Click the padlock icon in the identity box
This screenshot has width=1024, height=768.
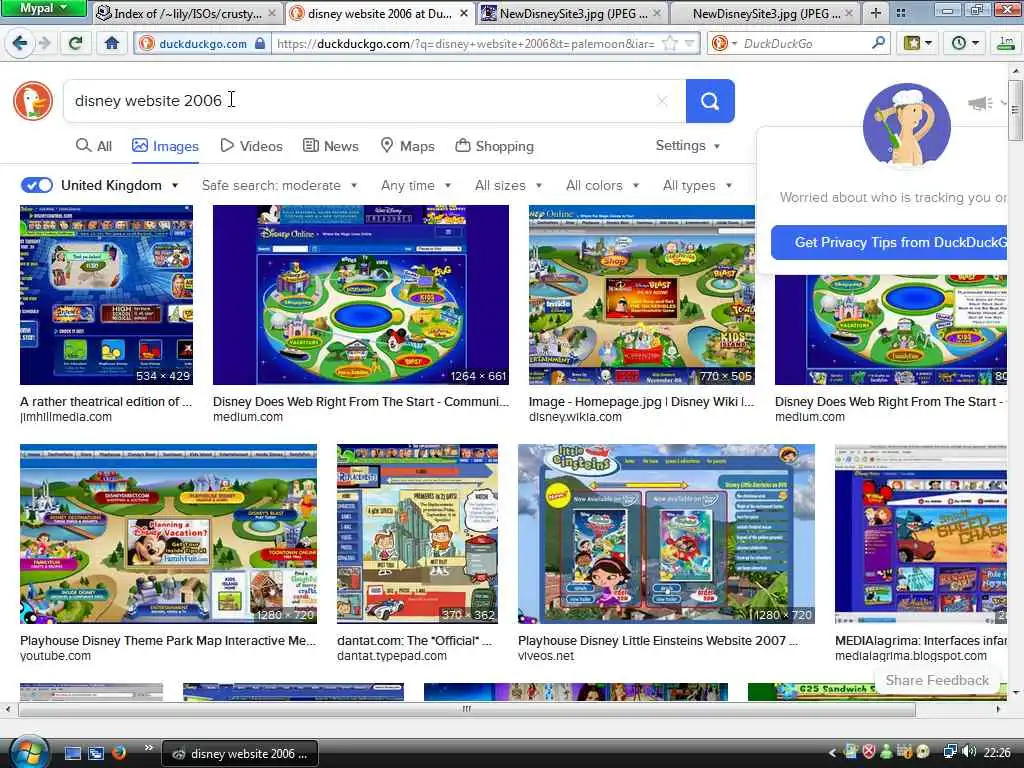(260, 44)
